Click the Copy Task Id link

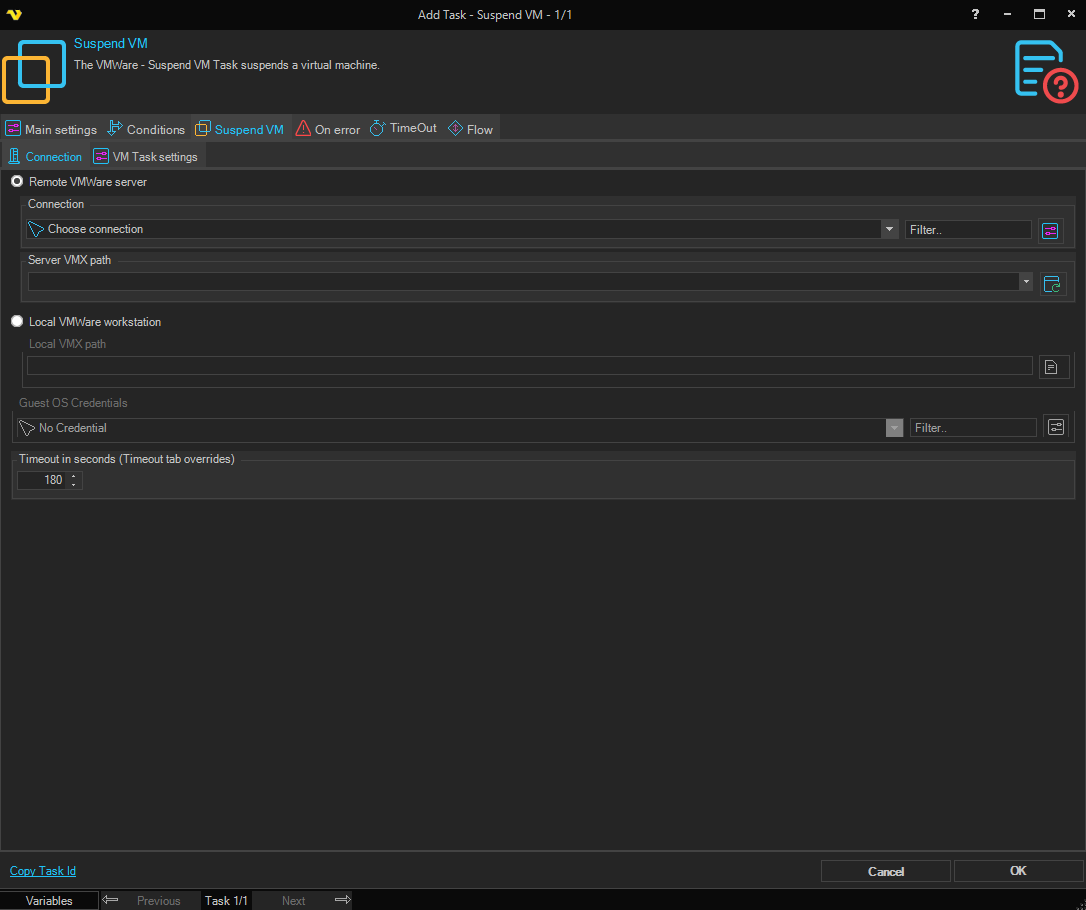tap(43, 871)
